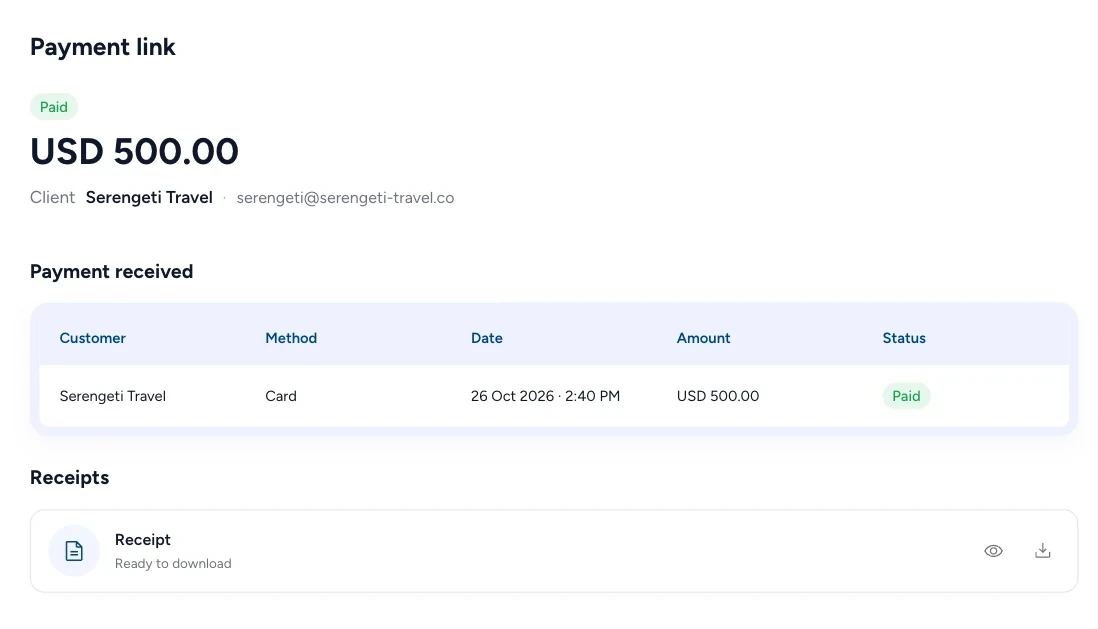Click the Status column header
1098x629 pixels.
[904, 338]
